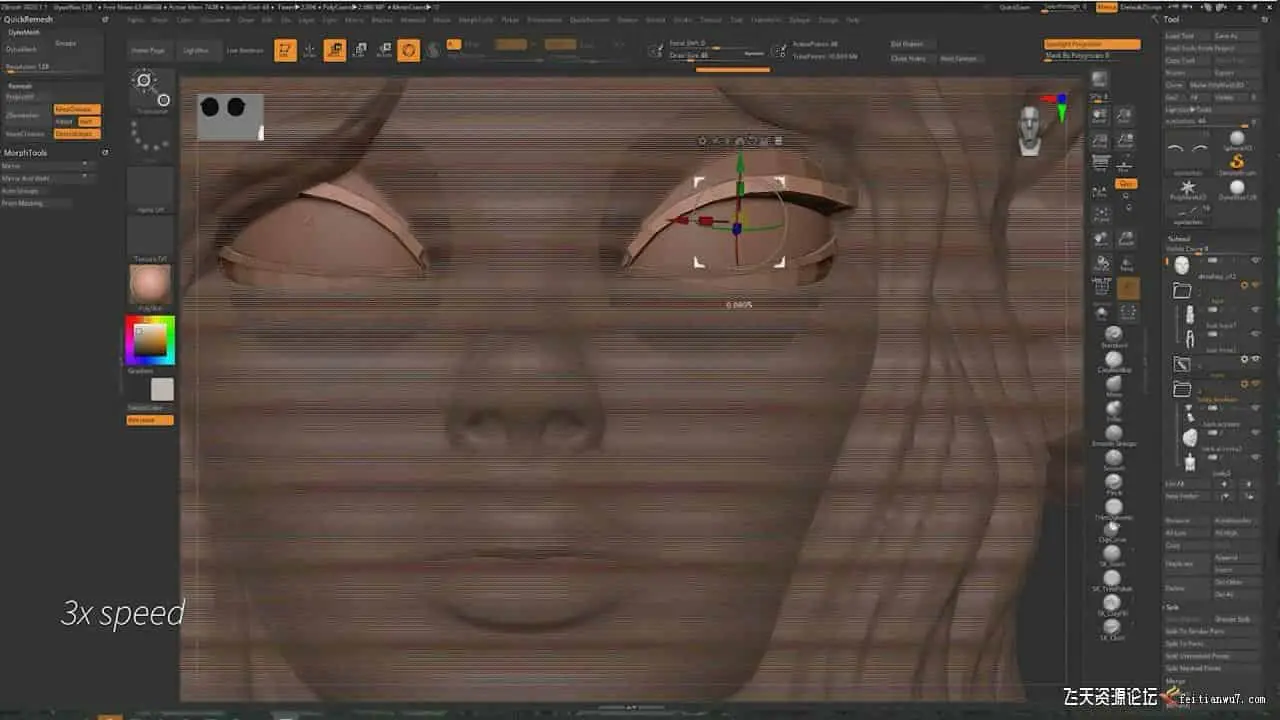Click the QuickSave button
This screenshot has width=1280, height=720.
[1014, 7]
